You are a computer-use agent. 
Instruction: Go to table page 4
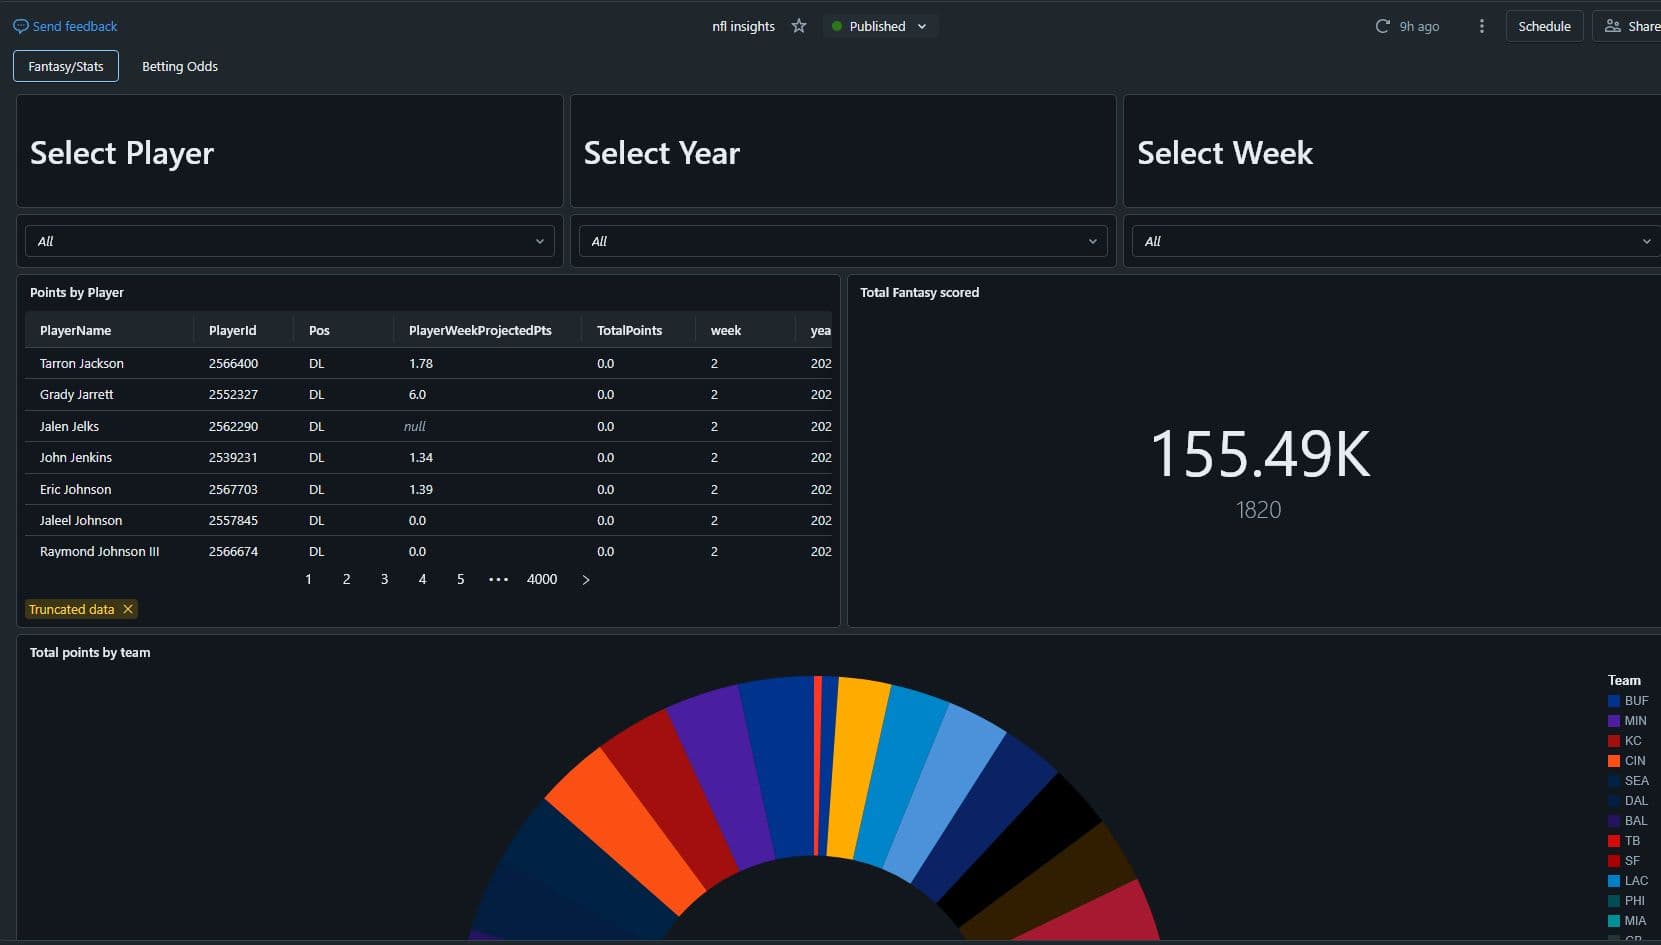(x=422, y=579)
